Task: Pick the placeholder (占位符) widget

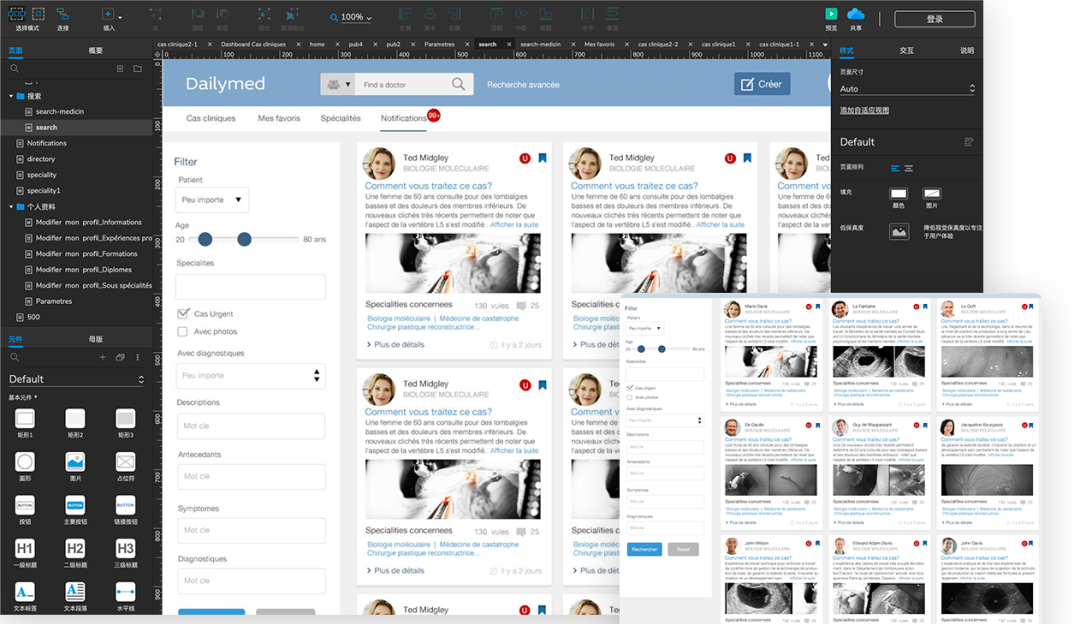Action: click(x=125, y=462)
